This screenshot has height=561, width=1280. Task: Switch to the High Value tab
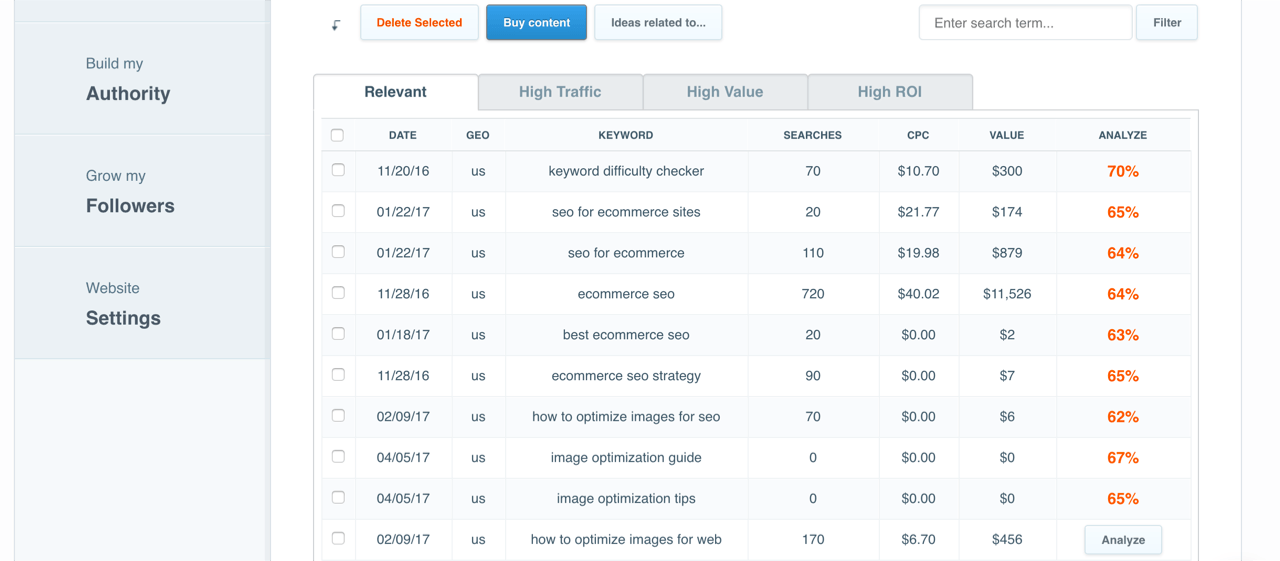click(725, 92)
